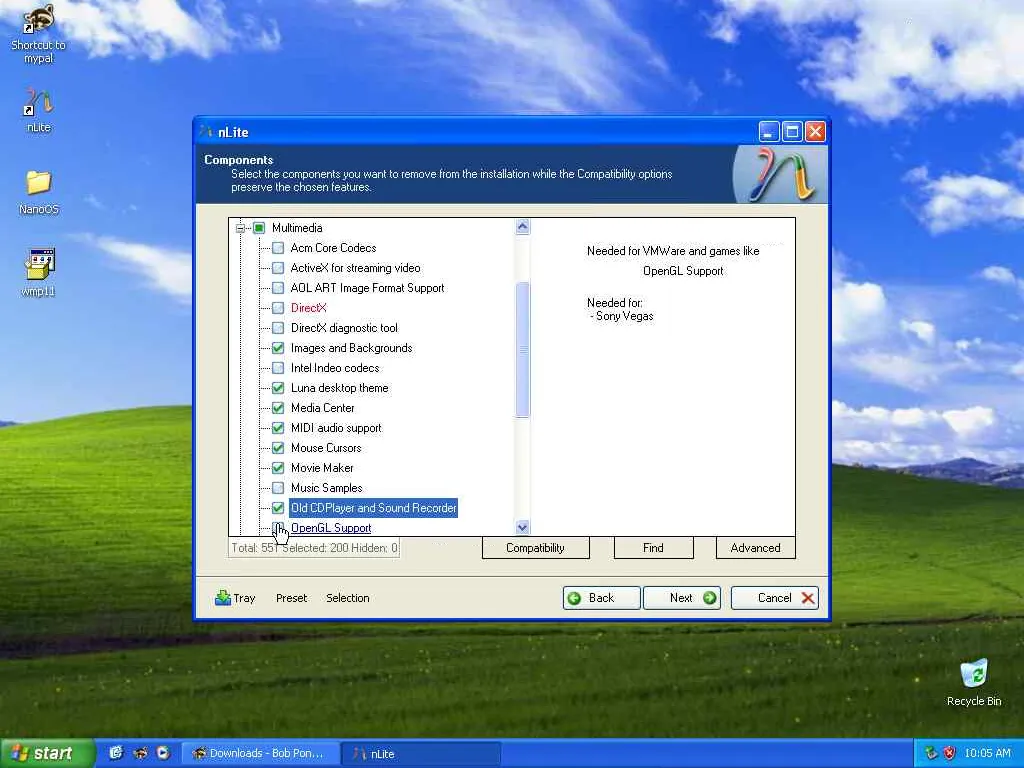Select the Movie Maker label

[322, 468]
